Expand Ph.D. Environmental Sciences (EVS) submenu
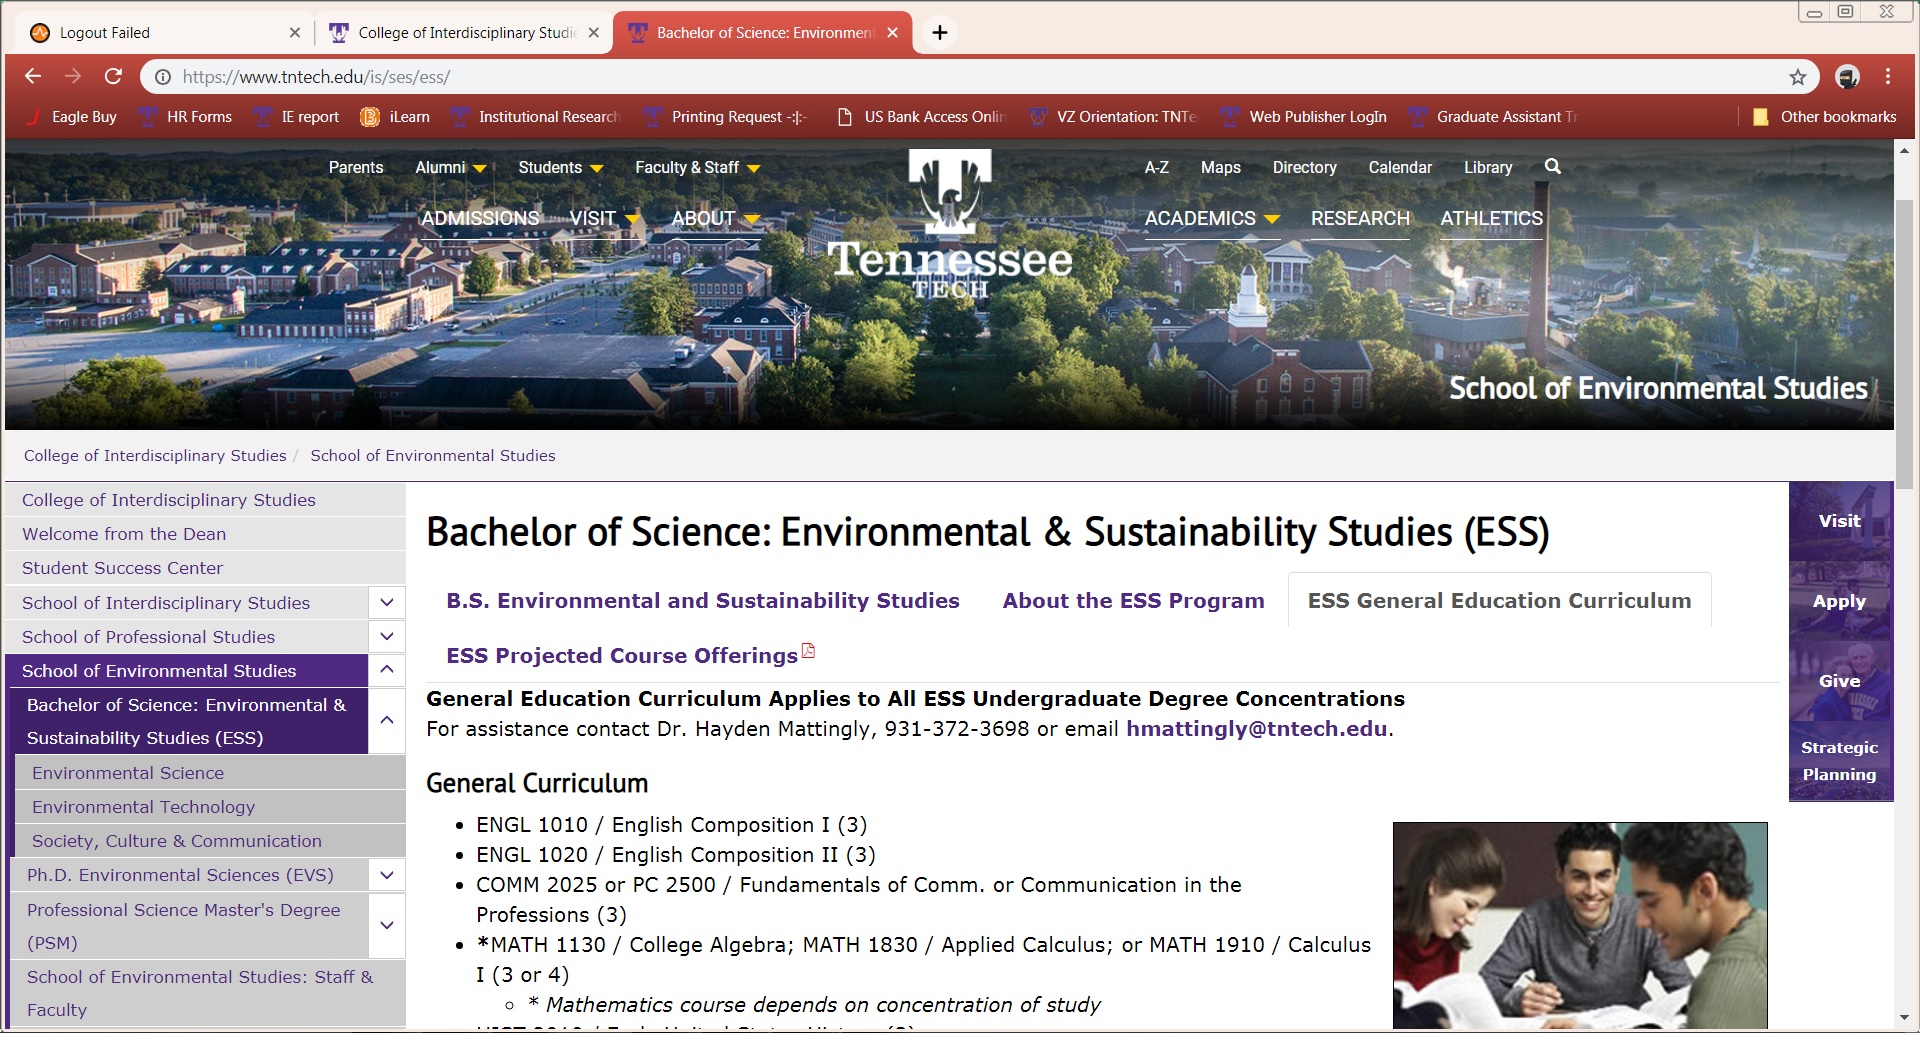The width and height of the screenshot is (1920, 1064). (x=387, y=875)
